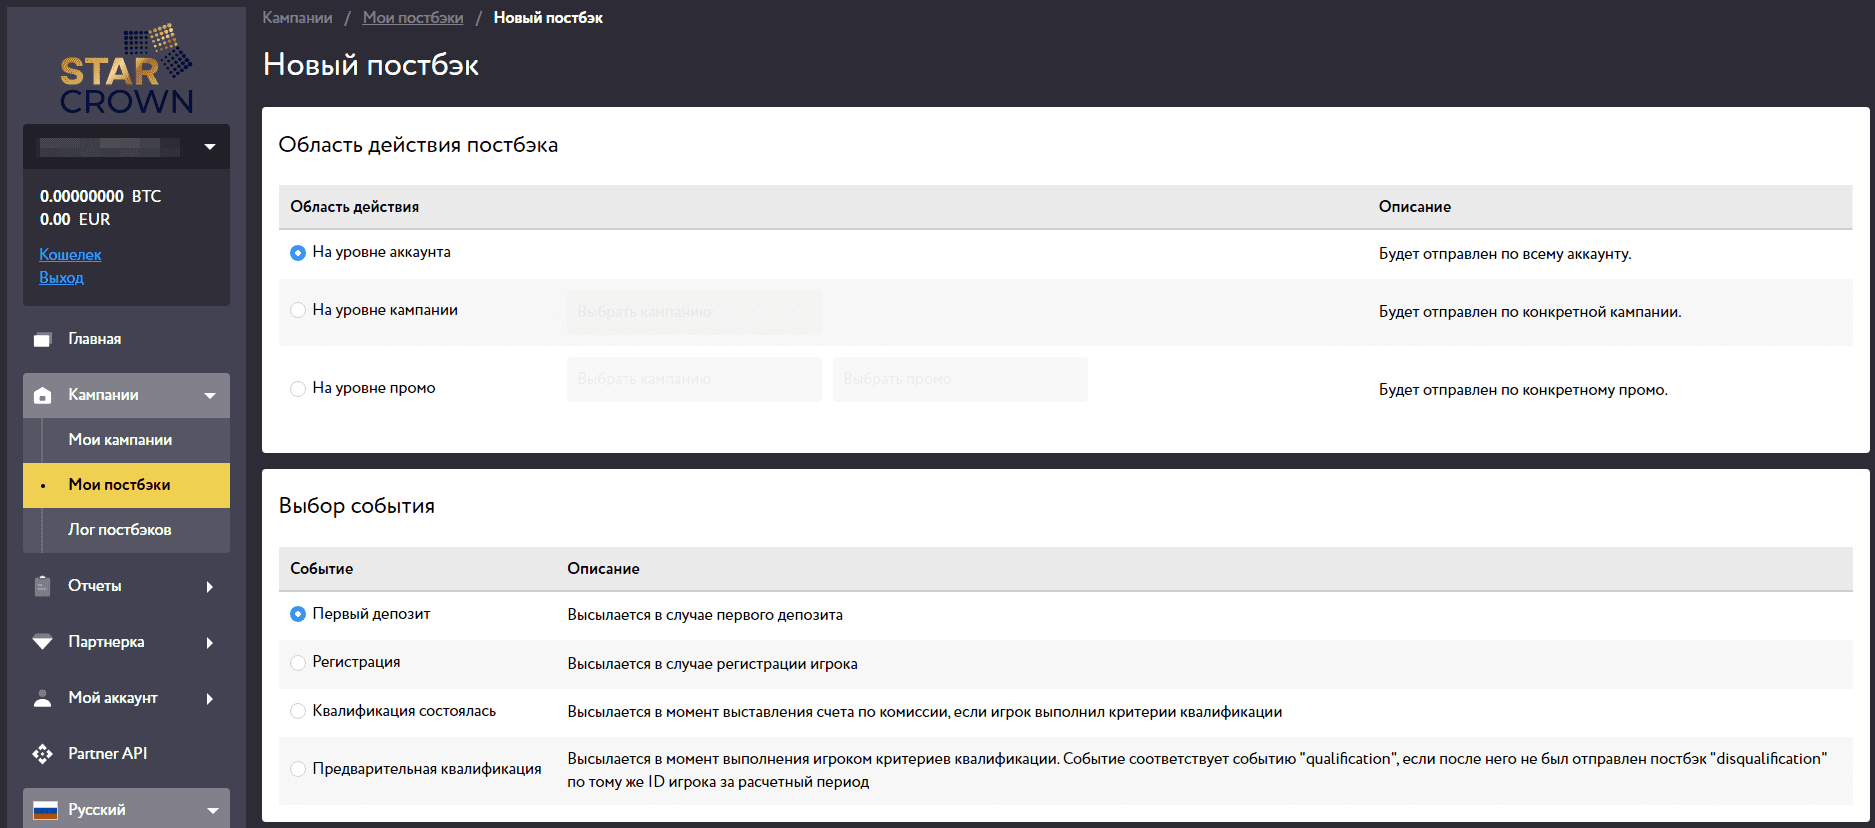The image size is (1875, 828).
Task: Click the Выход logout link
Action: point(61,278)
